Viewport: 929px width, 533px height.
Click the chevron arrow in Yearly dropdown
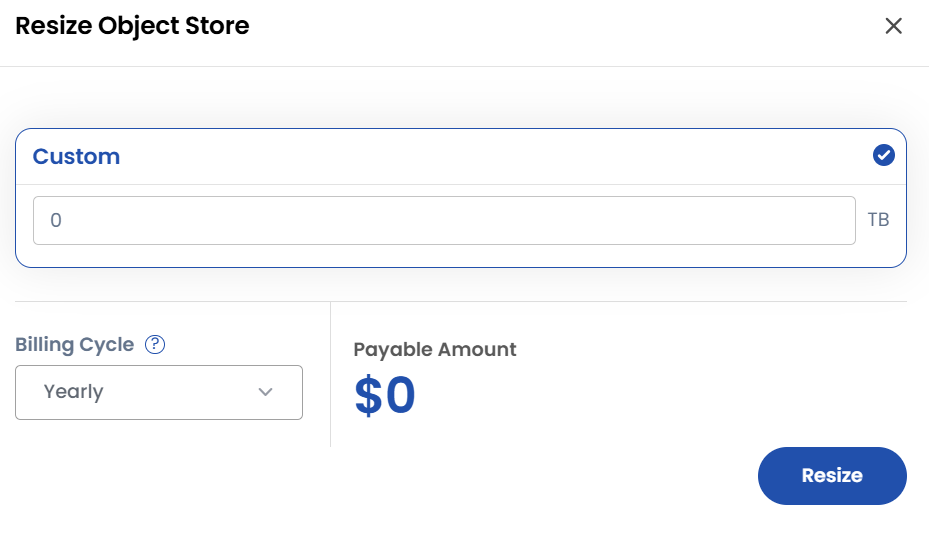(265, 392)
